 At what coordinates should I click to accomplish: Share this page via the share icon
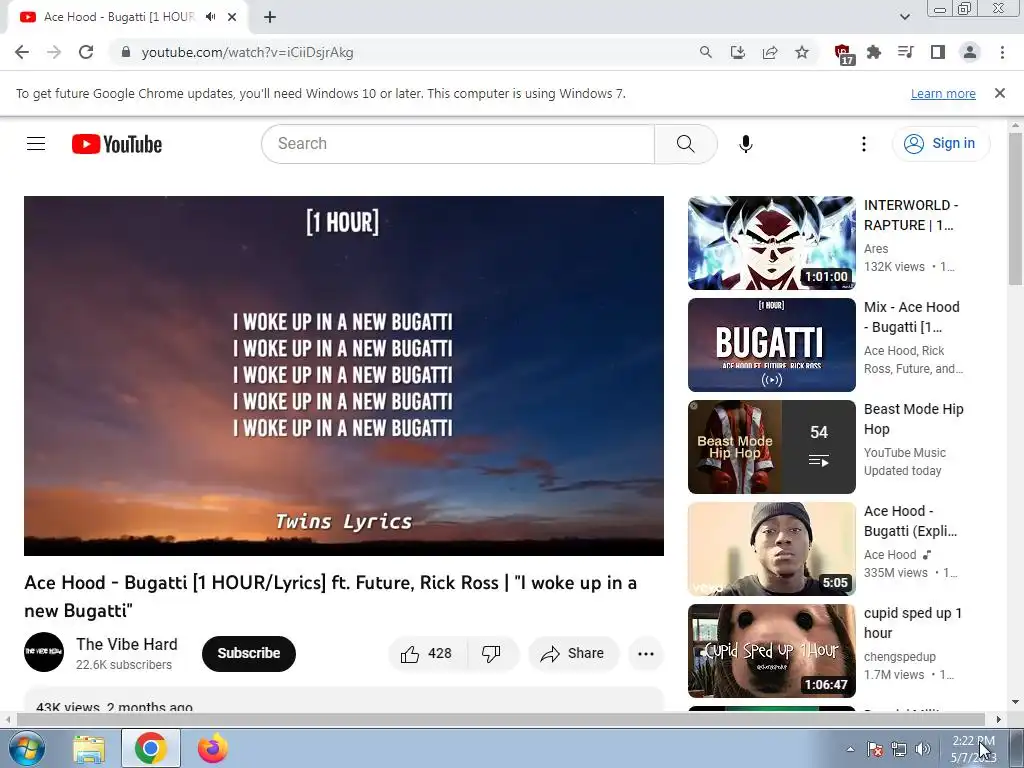tap(770, 52)
